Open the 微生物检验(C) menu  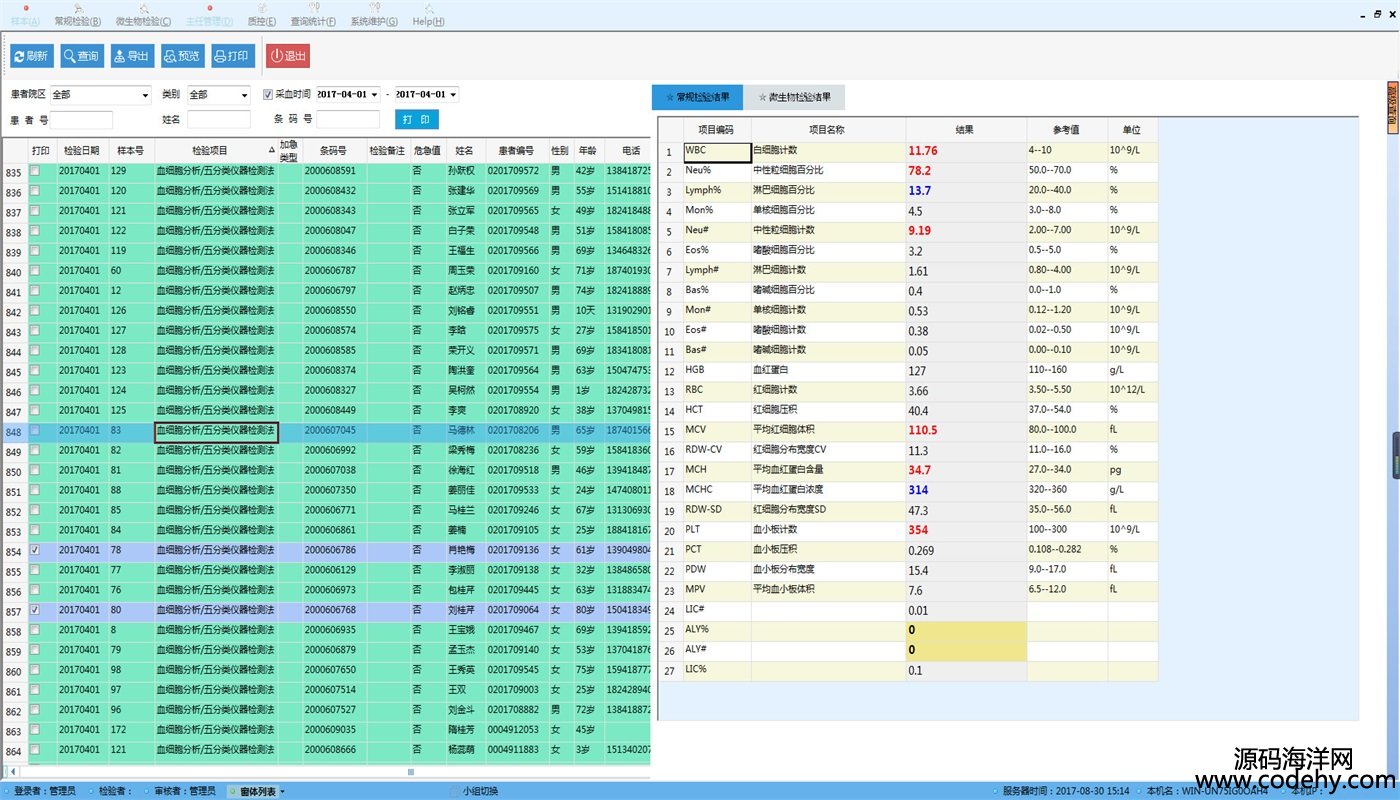(143, 16)
